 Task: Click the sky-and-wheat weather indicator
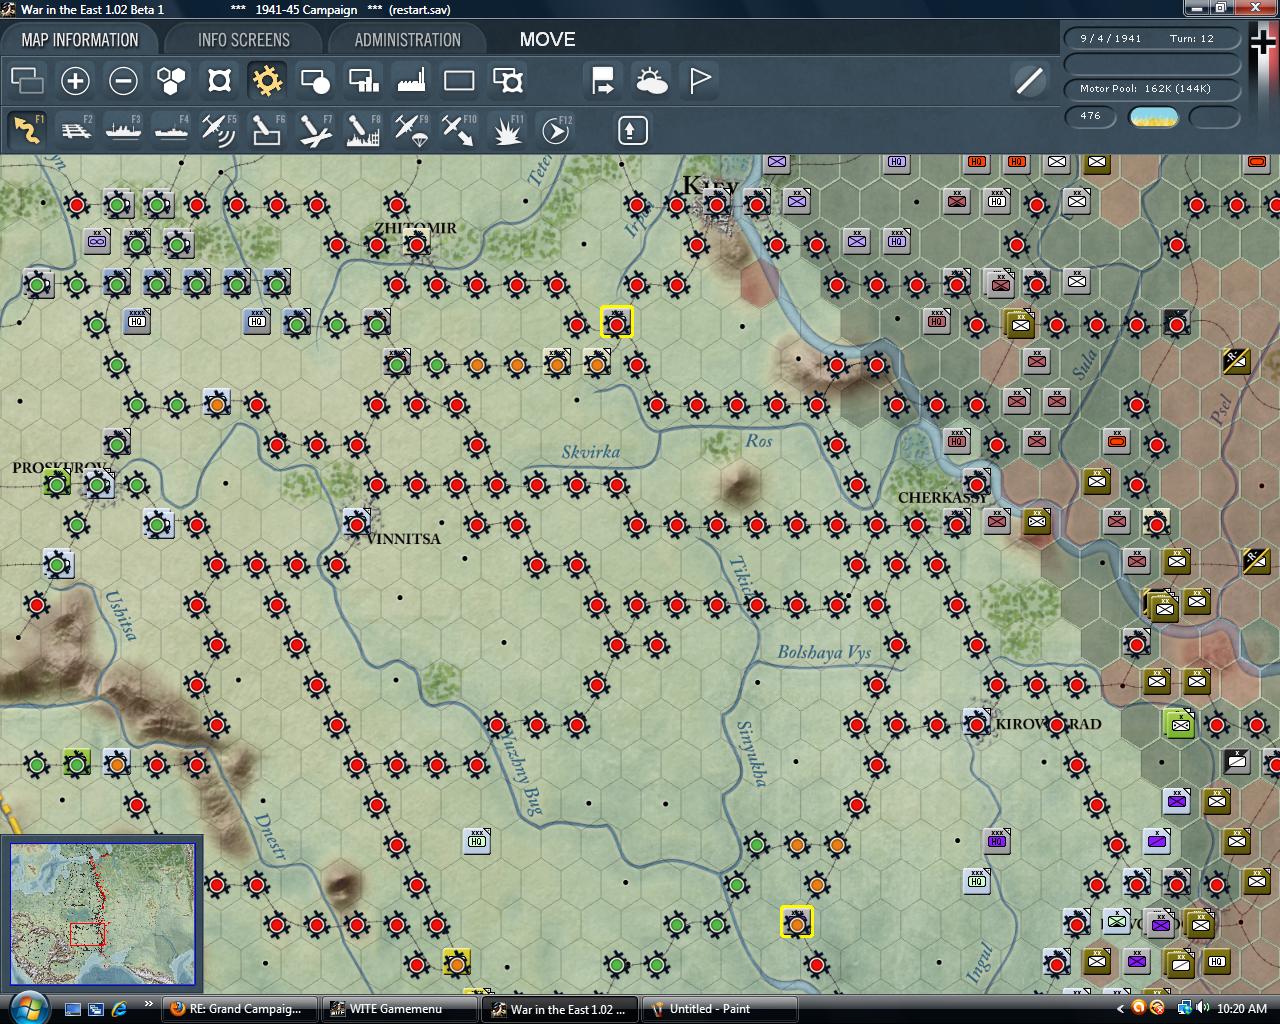pos(1153,117)
